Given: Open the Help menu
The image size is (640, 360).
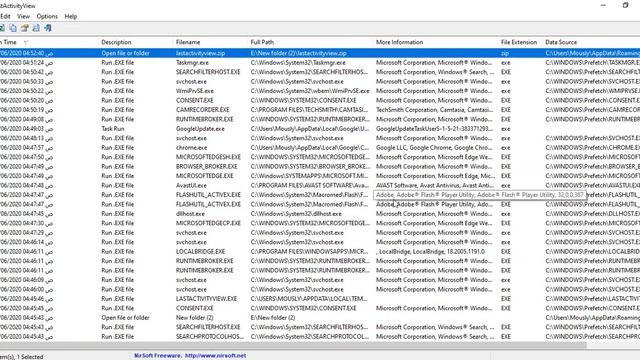Looking at the screenshot, I should coord(71,16).
